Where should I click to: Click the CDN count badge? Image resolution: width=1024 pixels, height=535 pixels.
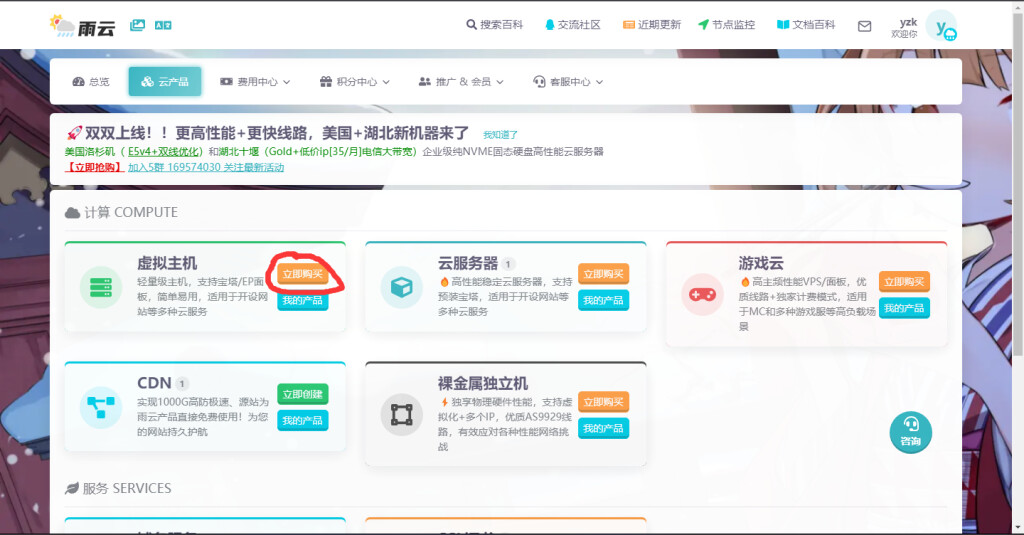tap(182, 383)
